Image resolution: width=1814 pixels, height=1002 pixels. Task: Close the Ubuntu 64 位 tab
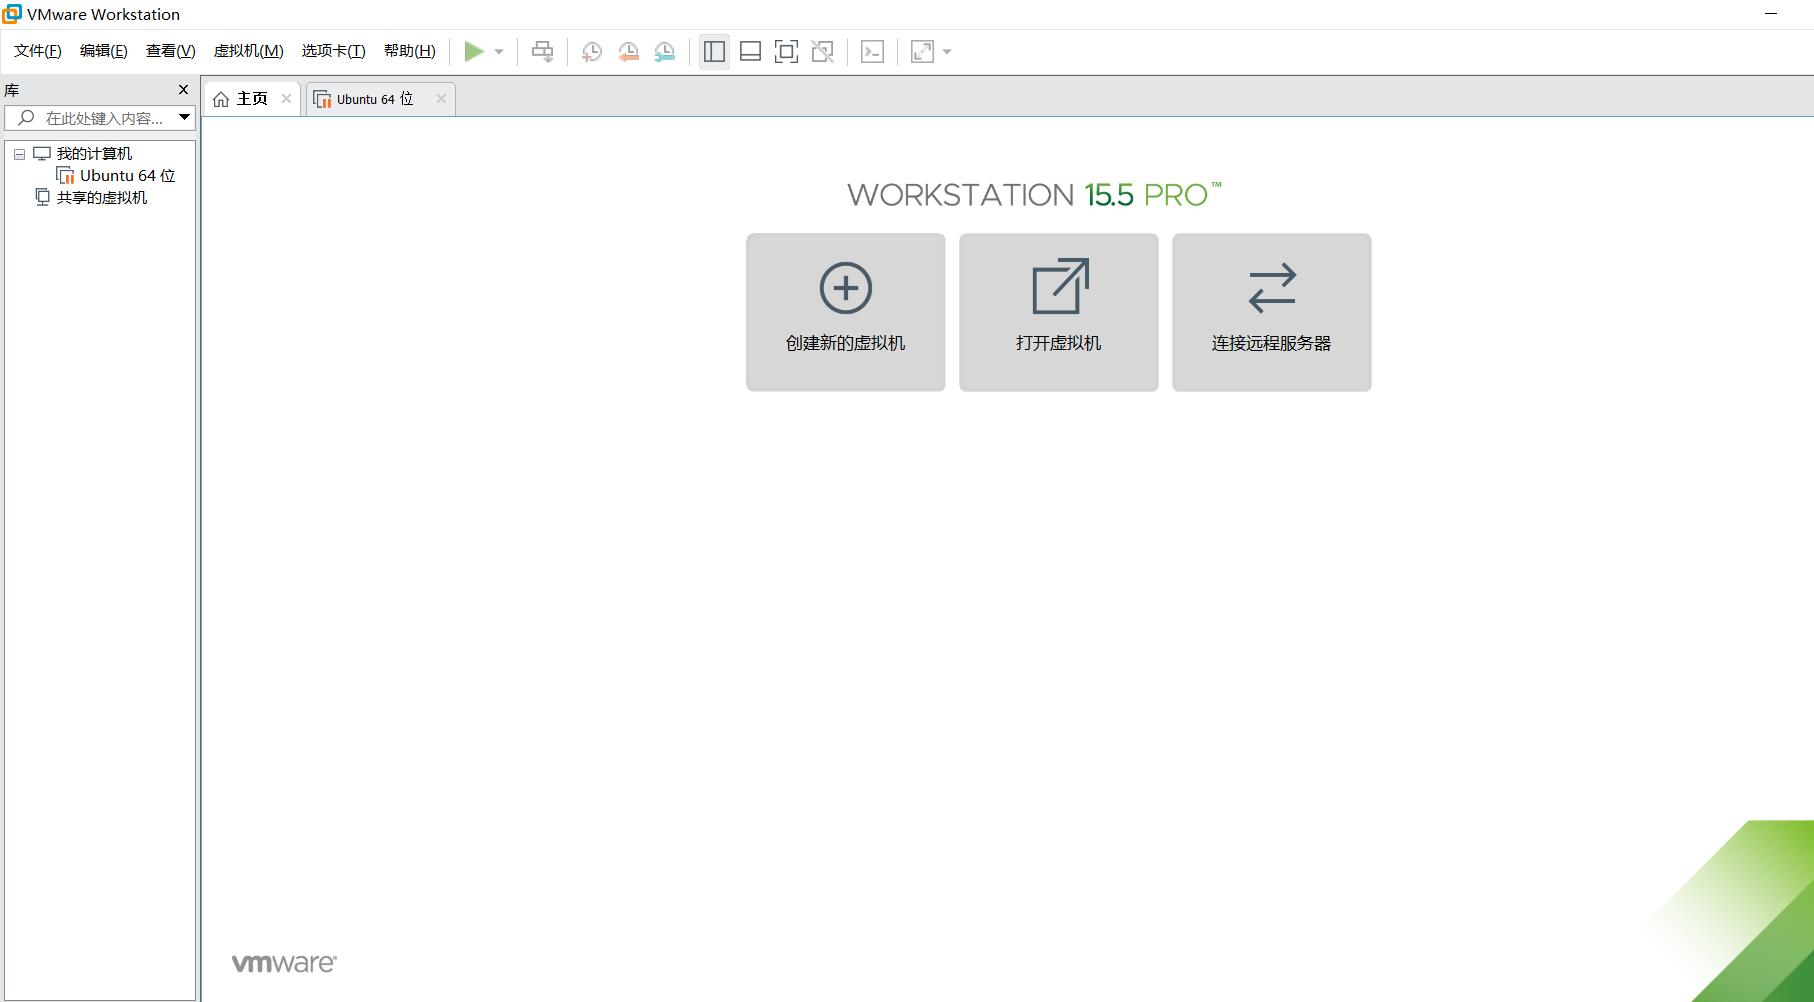441,98
